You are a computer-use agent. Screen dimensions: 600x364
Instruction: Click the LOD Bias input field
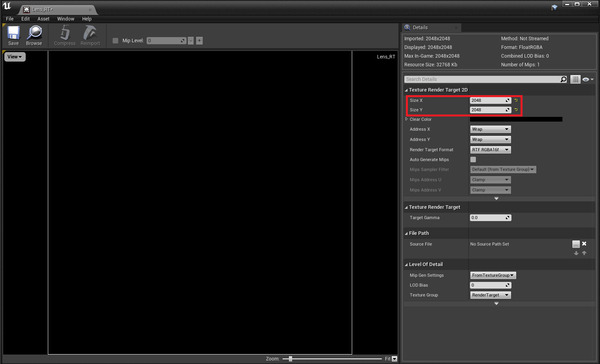(490, 285)
